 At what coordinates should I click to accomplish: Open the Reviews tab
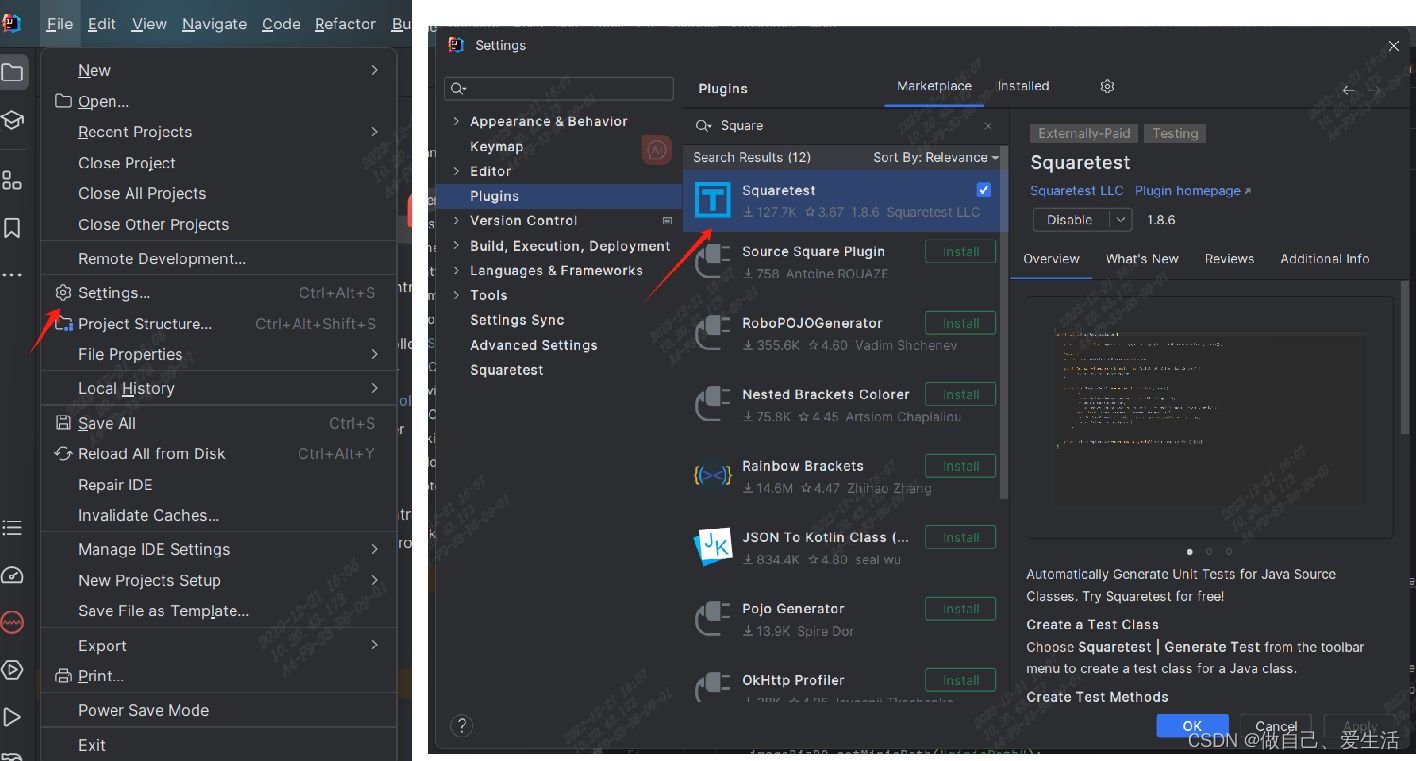click(1229, 259)
